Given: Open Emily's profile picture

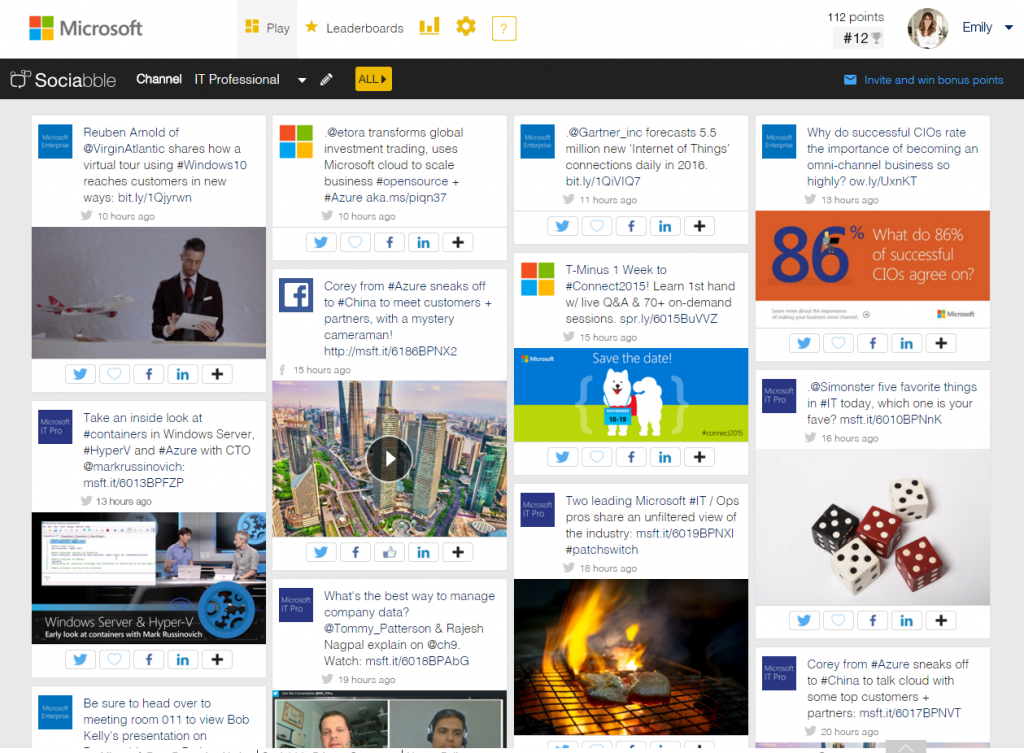Looking at the screenshot, I should coord(927,28).
